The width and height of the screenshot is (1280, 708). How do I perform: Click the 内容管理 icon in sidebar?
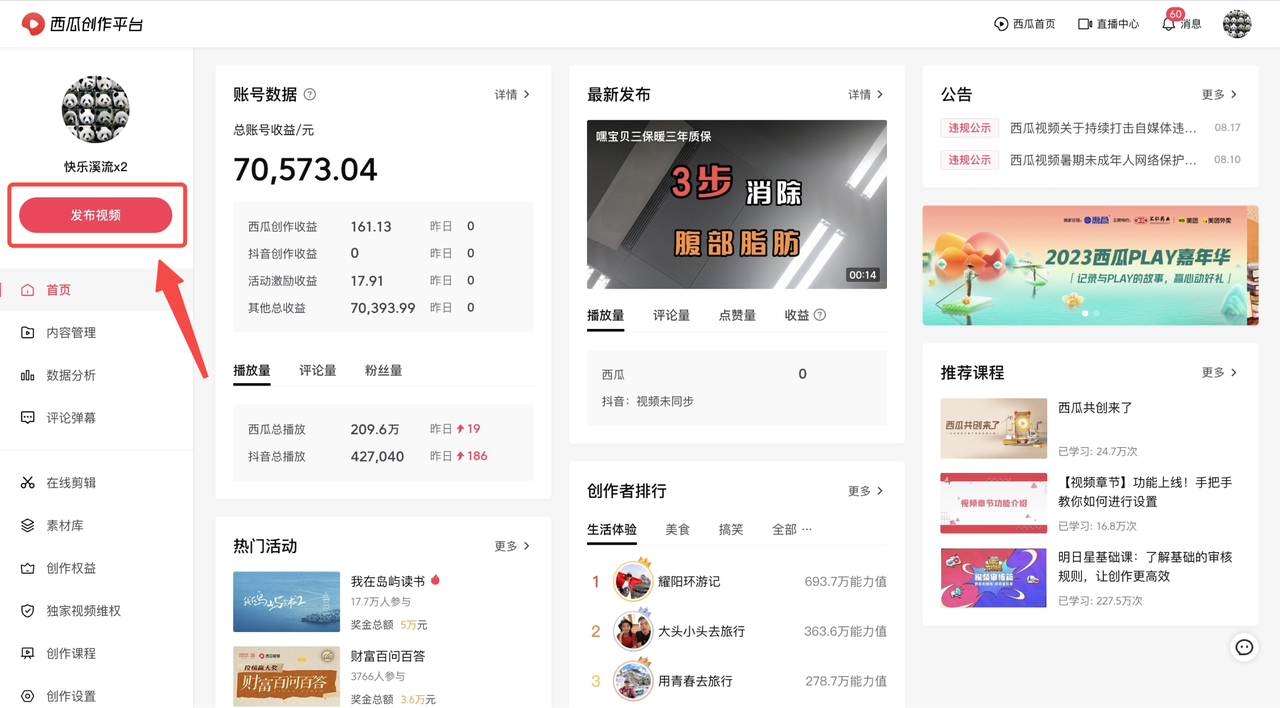click(x=28, y=332)
